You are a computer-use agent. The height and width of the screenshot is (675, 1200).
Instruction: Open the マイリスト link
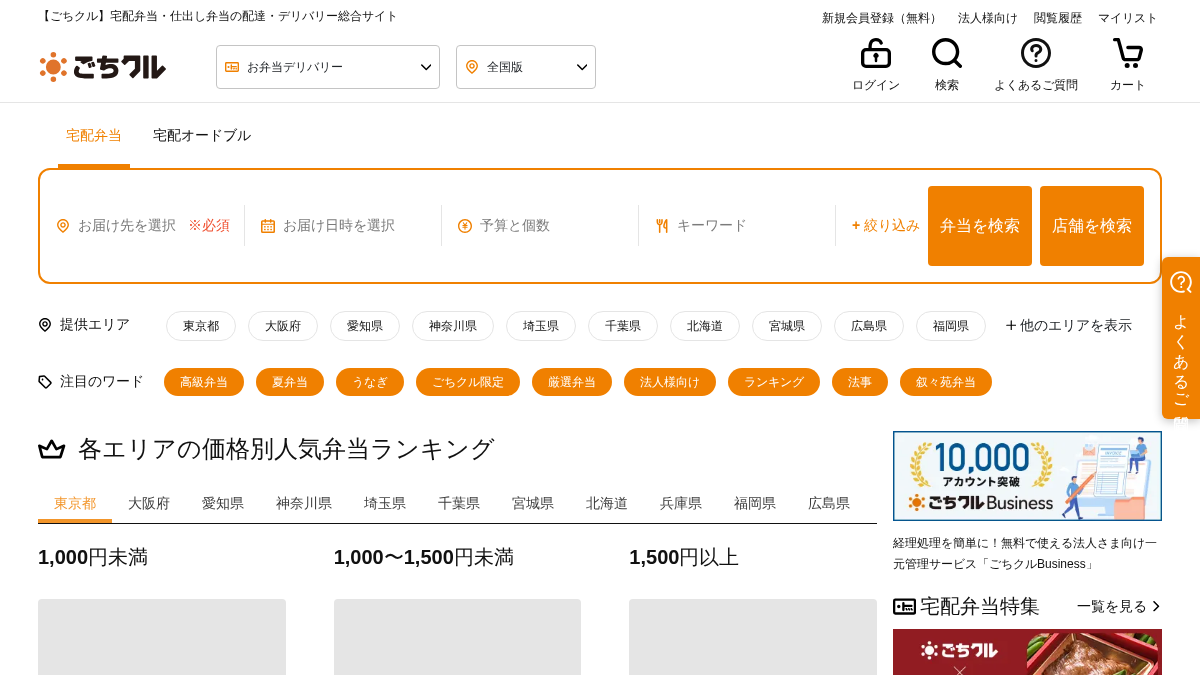click(x=1128, y=18)
